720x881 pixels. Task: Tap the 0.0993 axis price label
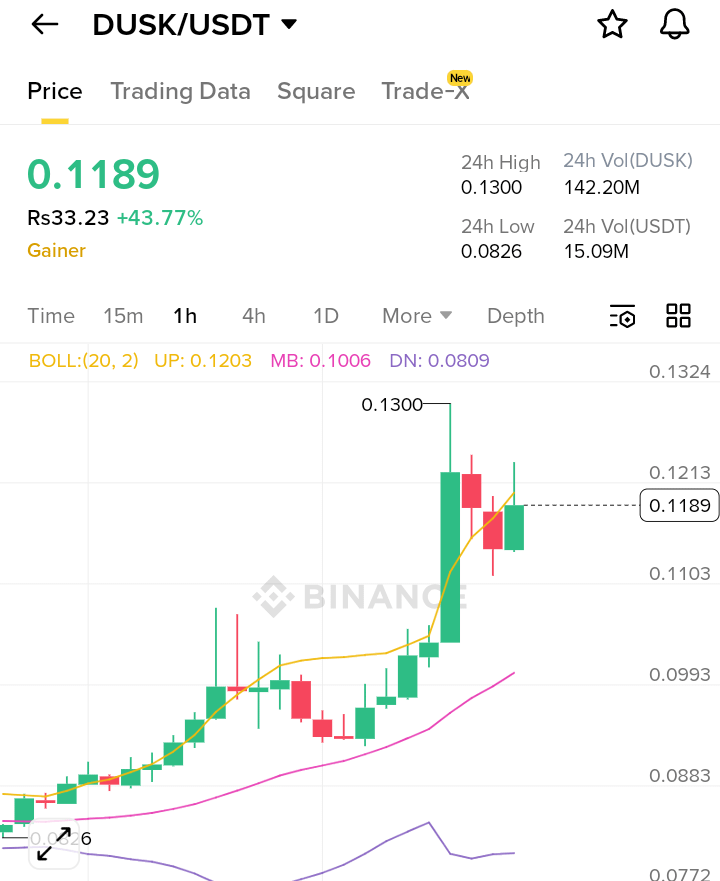pyautogui.click(x=680, y=675)
